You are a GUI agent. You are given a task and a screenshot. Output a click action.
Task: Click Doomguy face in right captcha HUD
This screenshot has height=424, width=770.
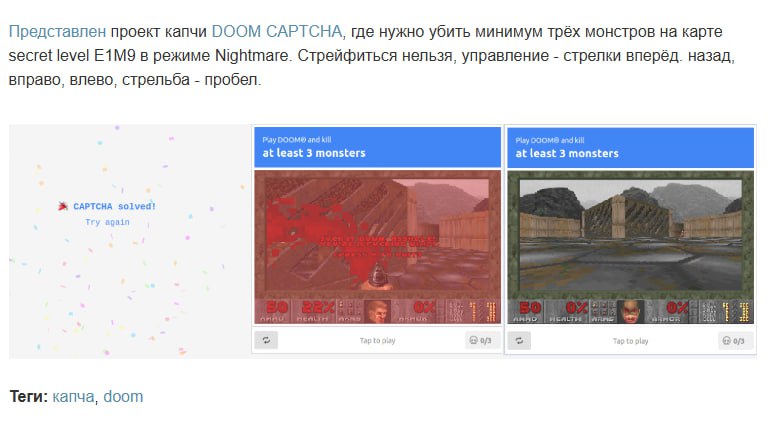[x=631, y=312]
